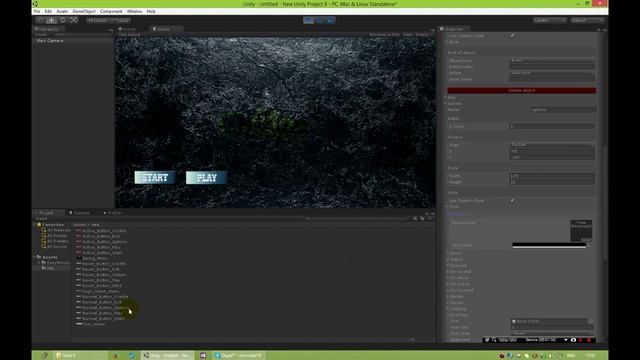The width and height of the screenshot is (640, 360).
Task: Expand the Border section in Inspector
Action: point(457,296)
